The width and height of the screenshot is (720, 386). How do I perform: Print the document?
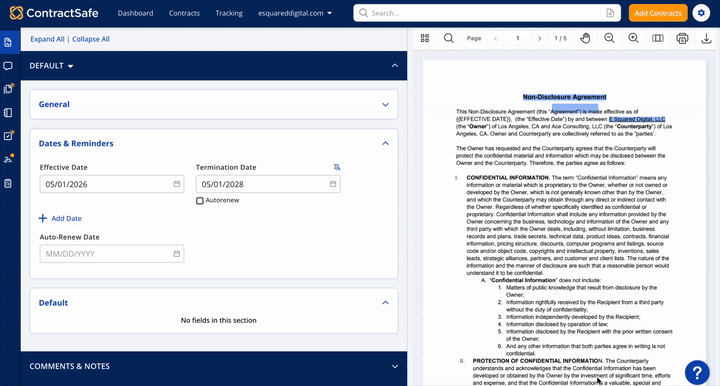click(682, 39)
